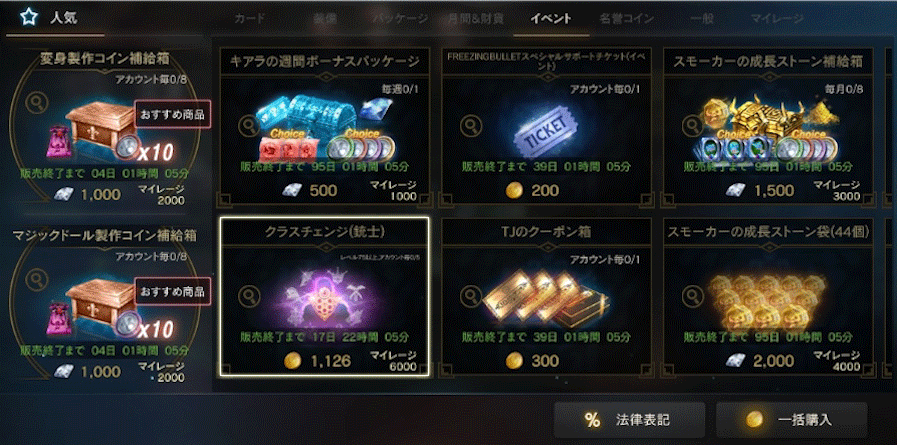The height and width of the screenshot is (445, 897).
Task: Switch to the カード tab
Action: click(x=249, y=18)
